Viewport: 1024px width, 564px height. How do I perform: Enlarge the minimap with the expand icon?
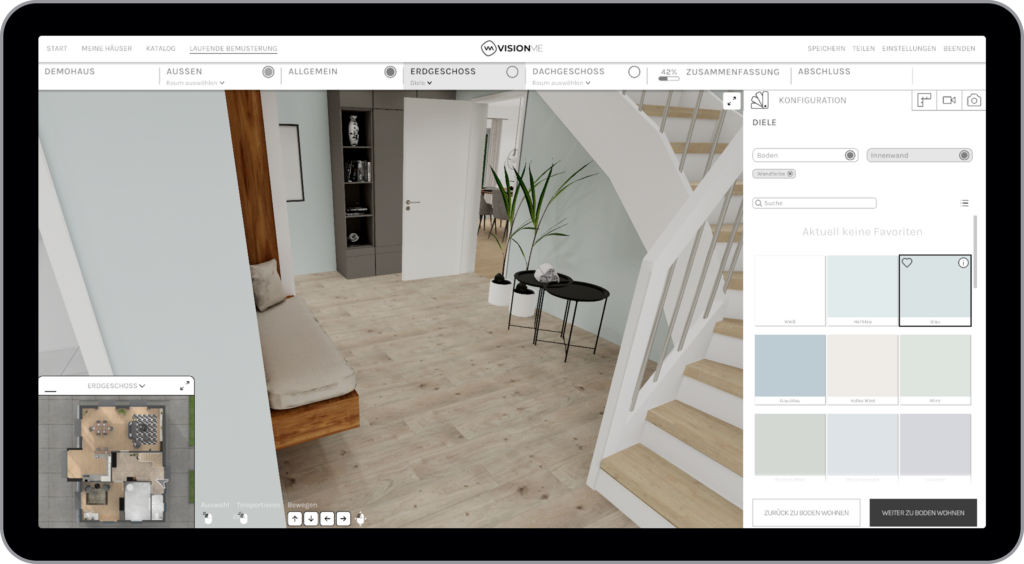point(184,385)
